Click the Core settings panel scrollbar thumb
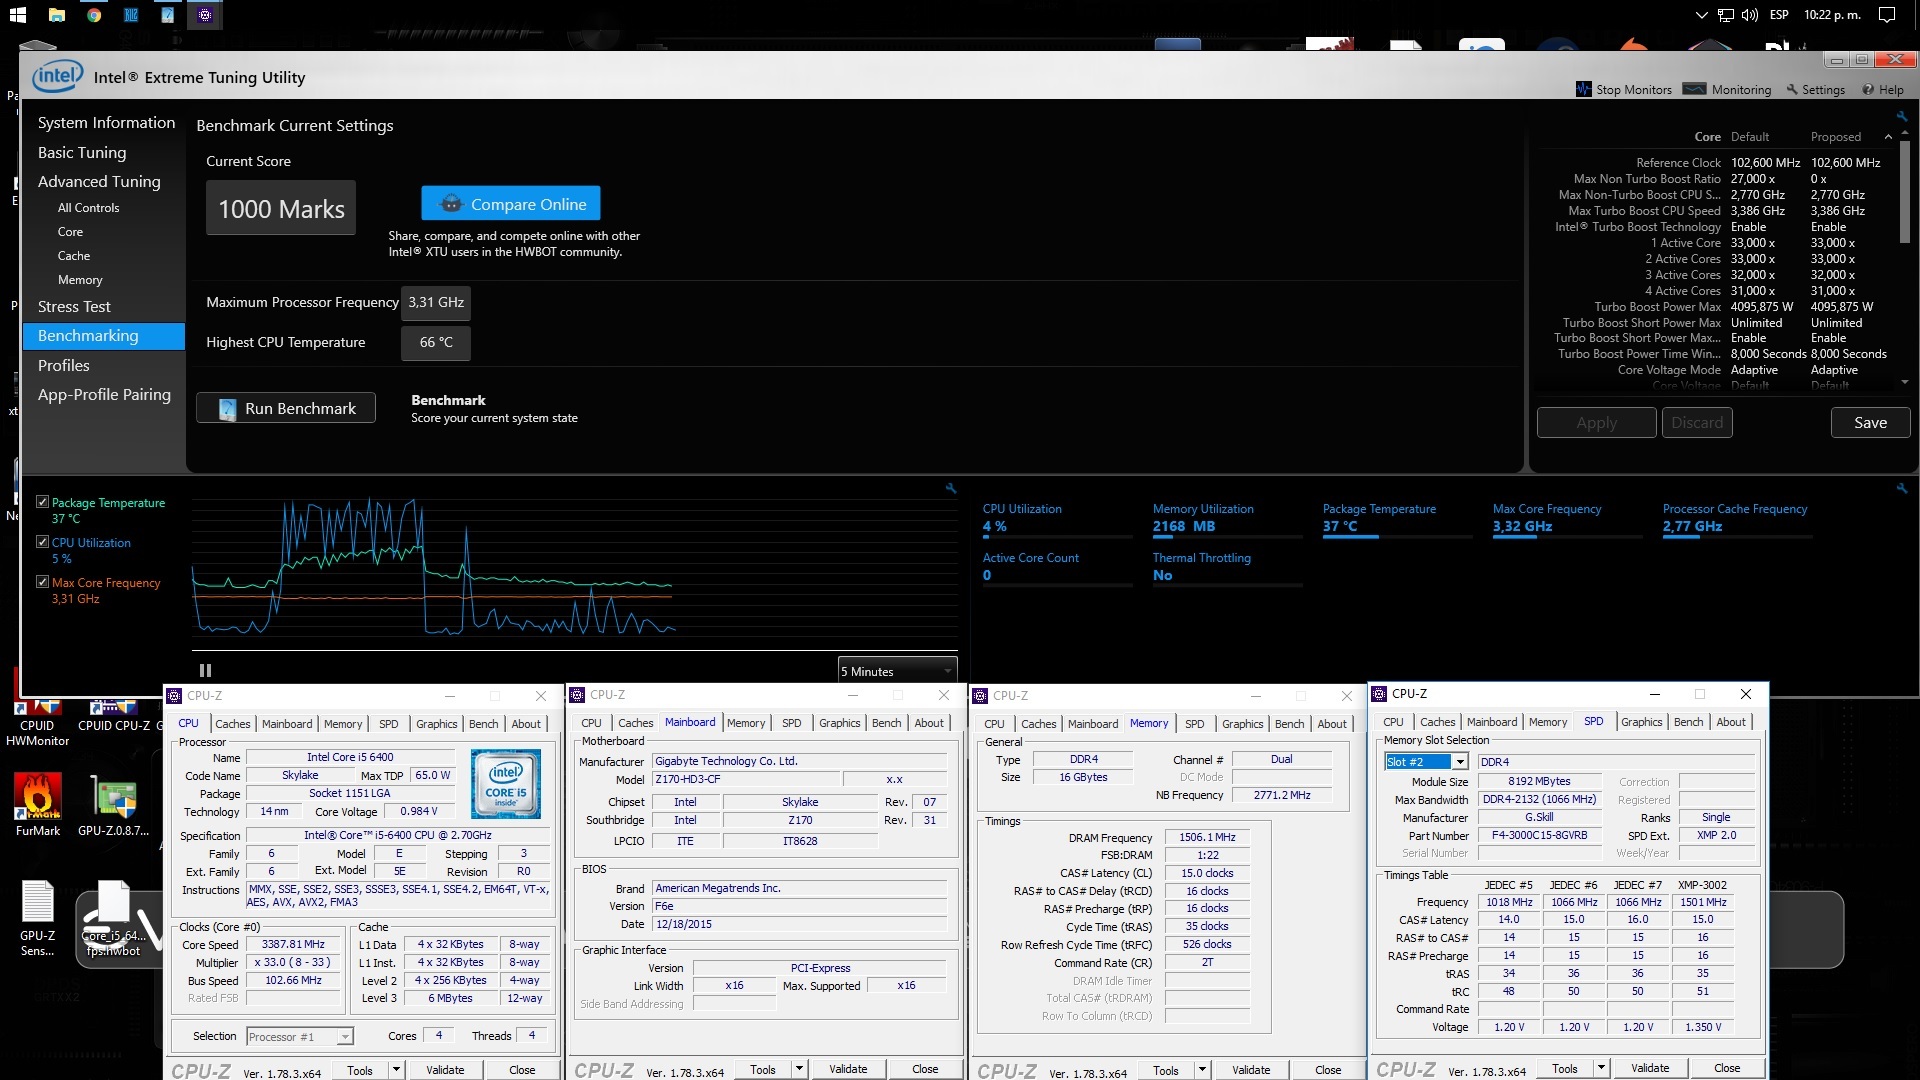This screenshot has width=1920, height=1080. coord(1904,190)
